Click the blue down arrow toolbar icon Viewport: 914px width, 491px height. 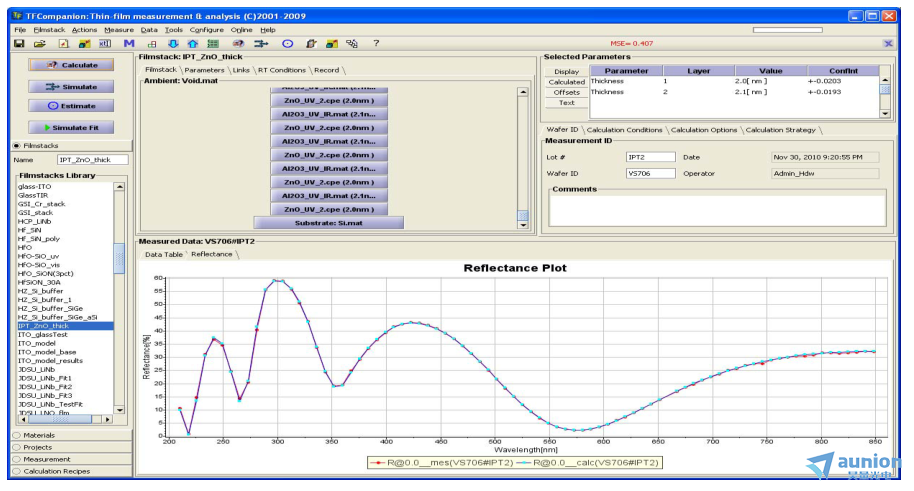[173, 44]
